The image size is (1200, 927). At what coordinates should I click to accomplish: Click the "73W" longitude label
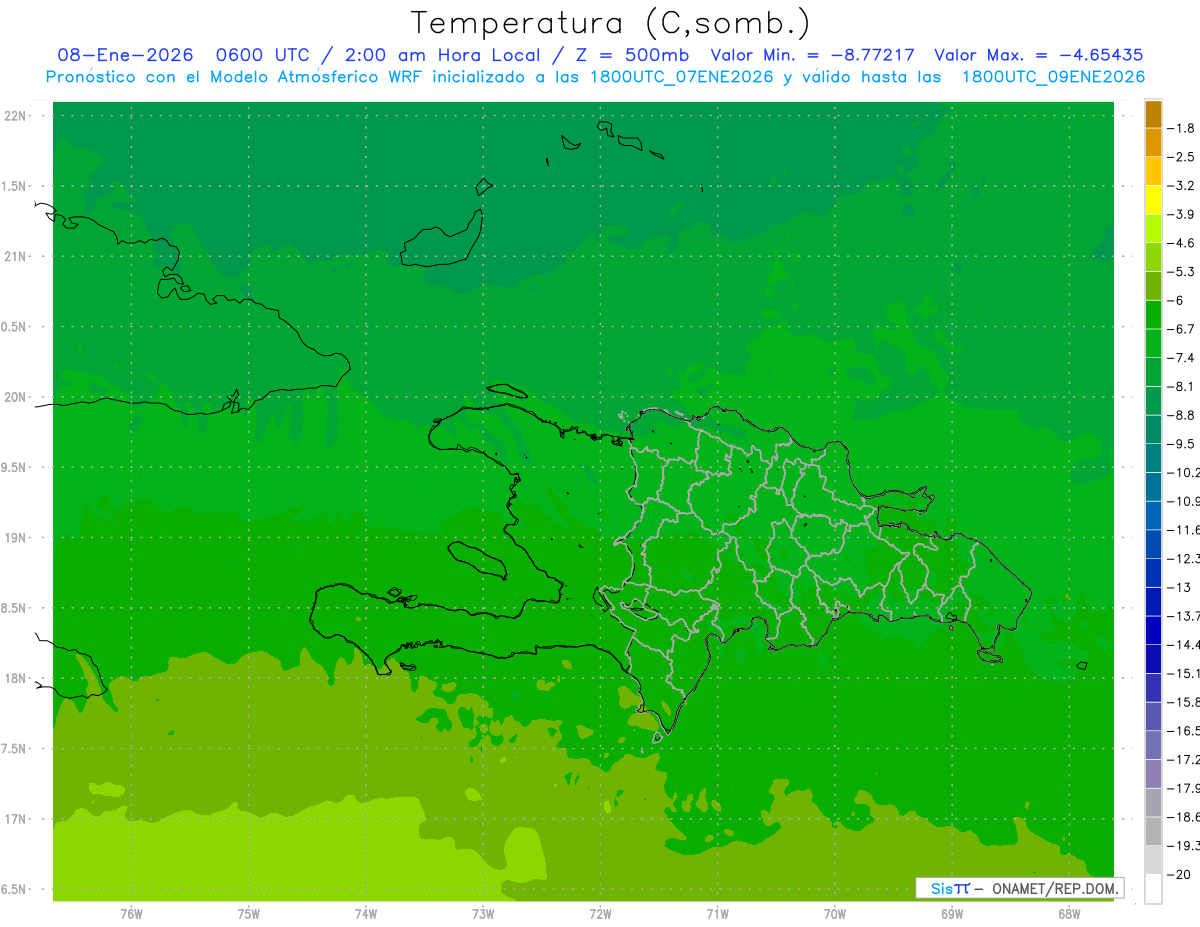(x=483, y=914)
